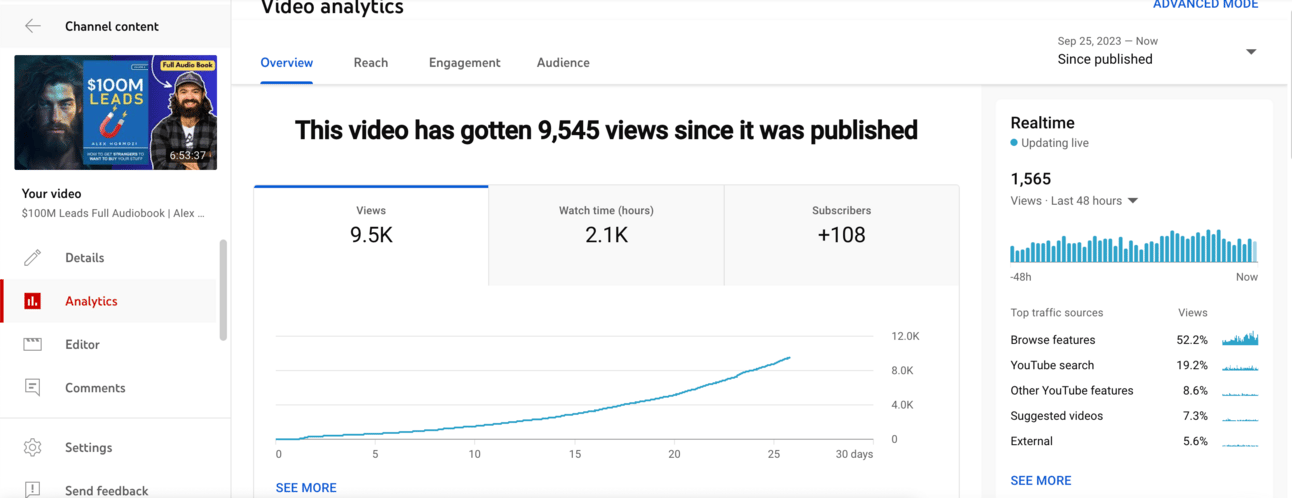Viewport: 1292px width, 498px height.
Task: Click the Realtime panel heading
Action: [x=1042, y=123]
